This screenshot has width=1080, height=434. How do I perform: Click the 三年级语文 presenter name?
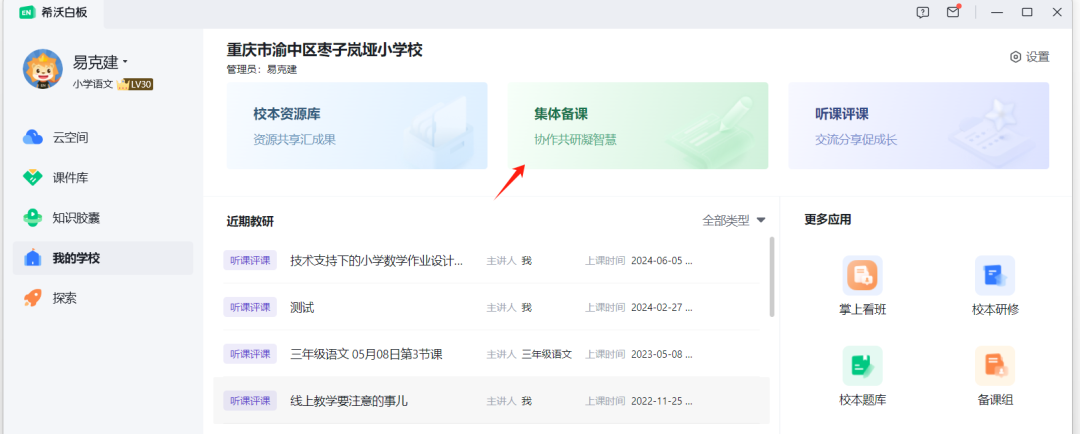[547, 354]
